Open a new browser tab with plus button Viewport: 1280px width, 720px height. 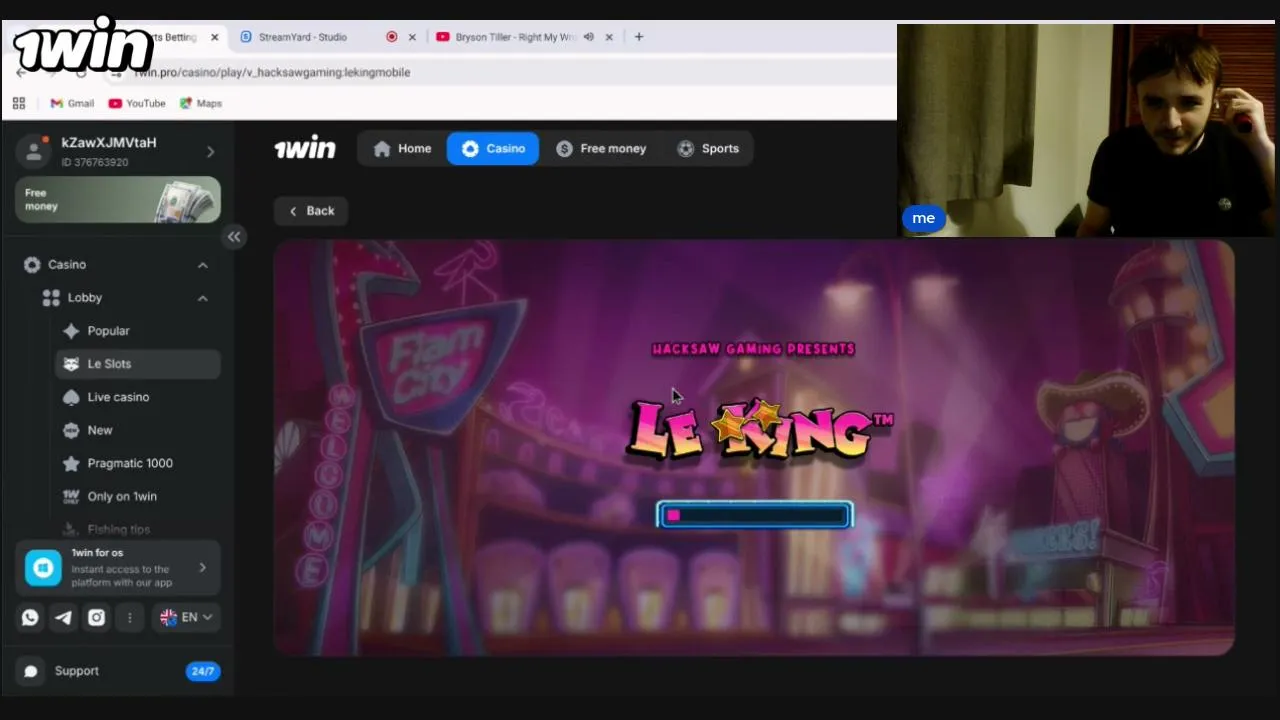click(639, 37)
